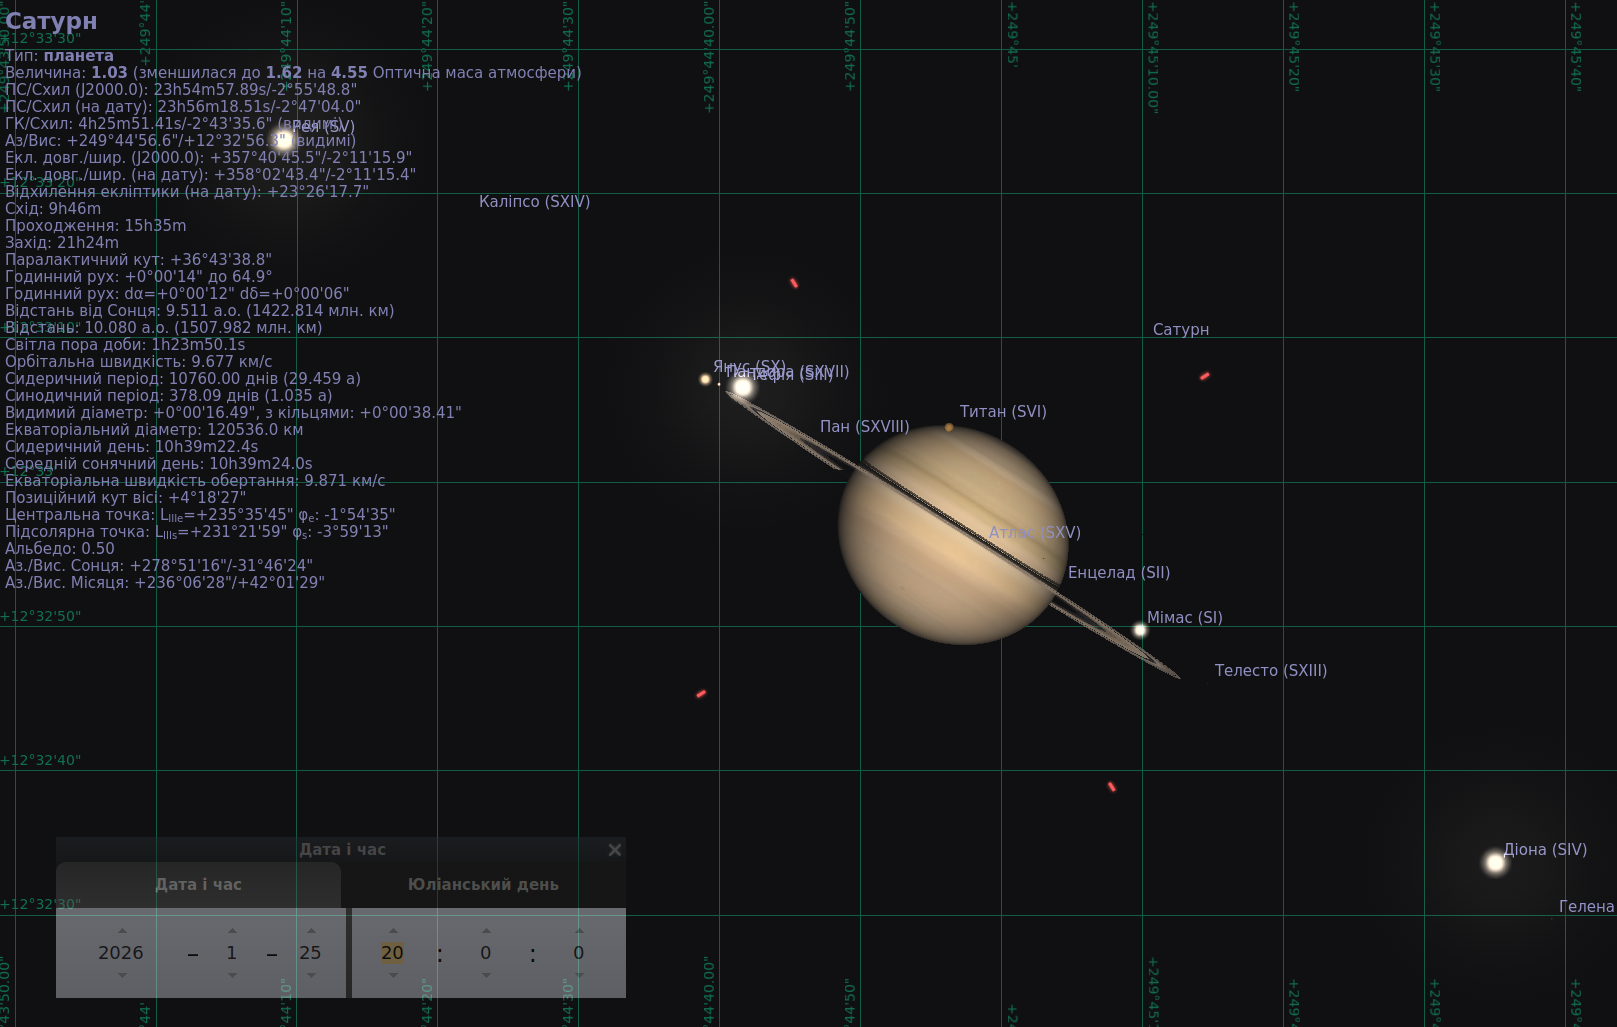Select the bright moon Діона (SIV)
1617x1027 pixels.
click(x=1496, y=862)
